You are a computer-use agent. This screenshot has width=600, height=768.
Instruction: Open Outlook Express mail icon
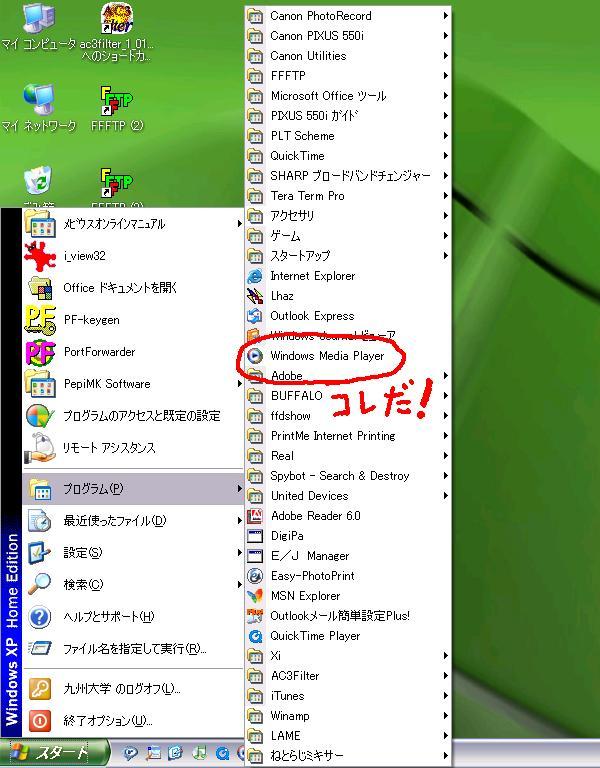(x=255, y=316)
